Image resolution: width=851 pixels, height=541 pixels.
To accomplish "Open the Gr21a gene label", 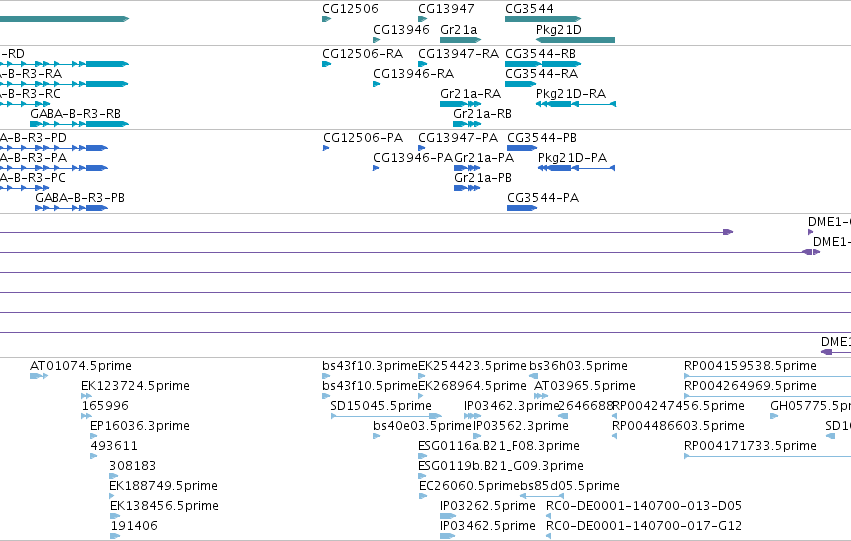I will (459, 29).
